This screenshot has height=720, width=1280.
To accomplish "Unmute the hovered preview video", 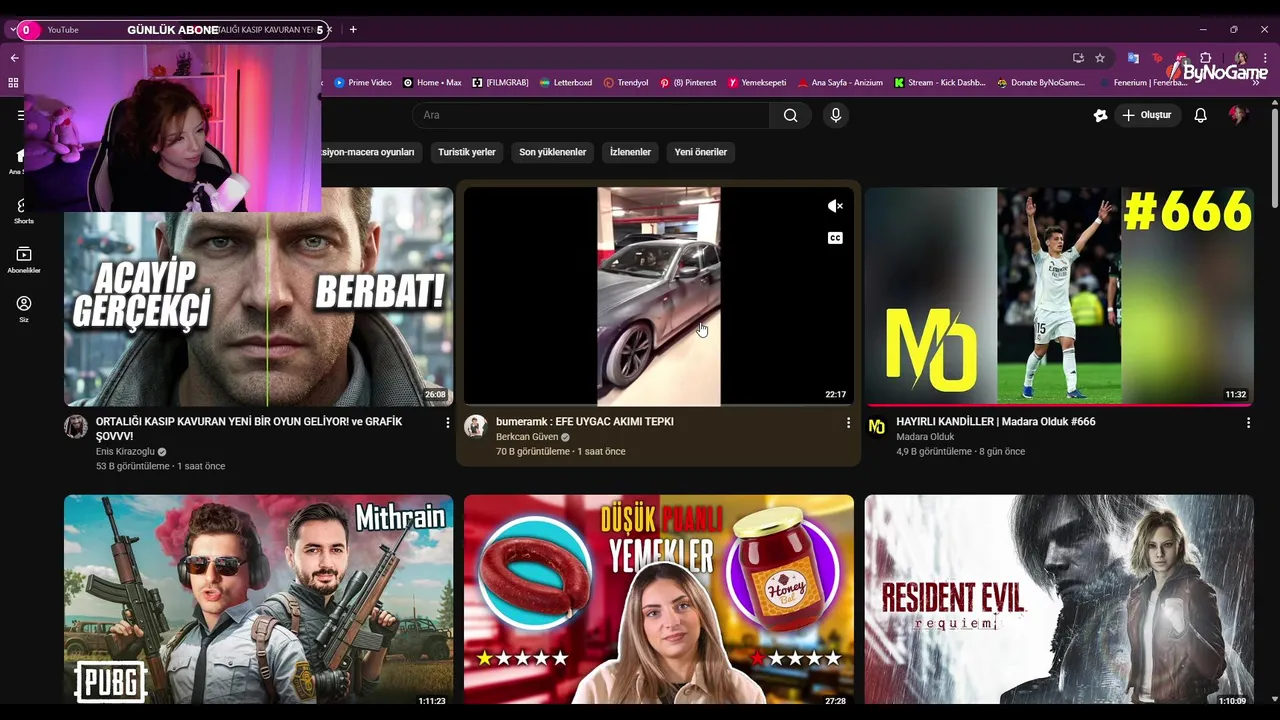I will click(x=835, y=206).
